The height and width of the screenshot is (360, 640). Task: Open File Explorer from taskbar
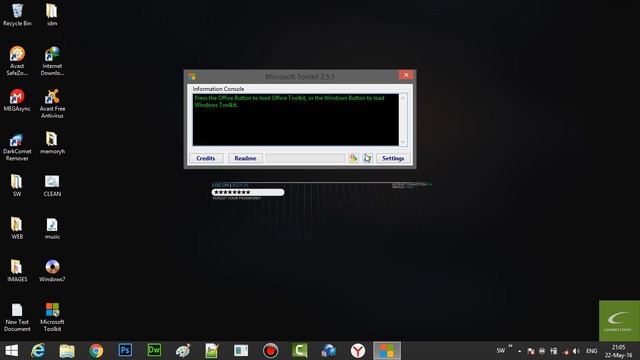pos(67,351)
